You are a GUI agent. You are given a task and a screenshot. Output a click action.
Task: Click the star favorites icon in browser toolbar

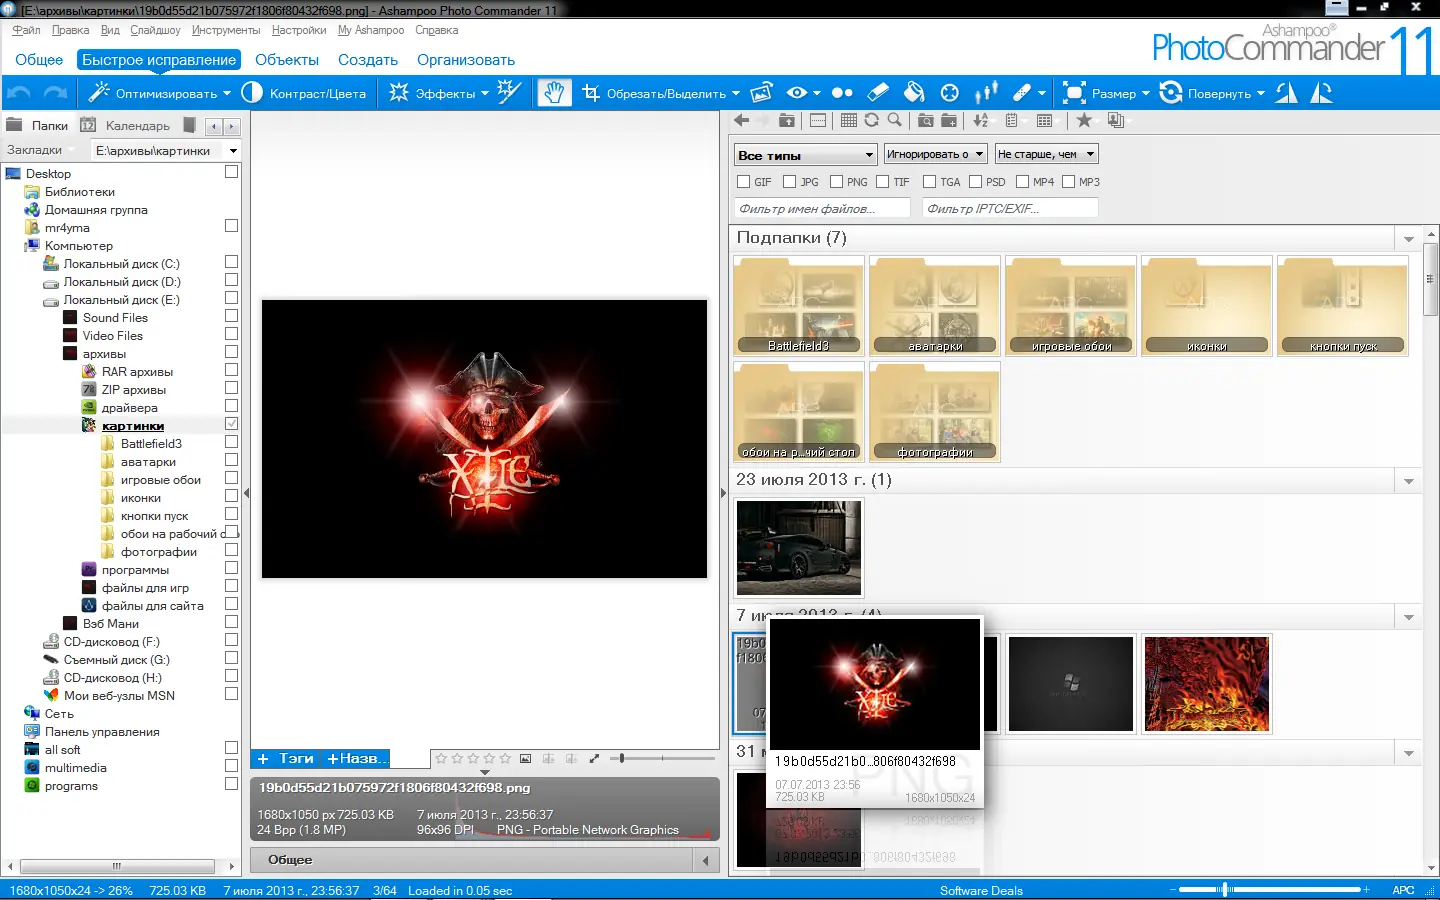click(x=1084, y=120)
